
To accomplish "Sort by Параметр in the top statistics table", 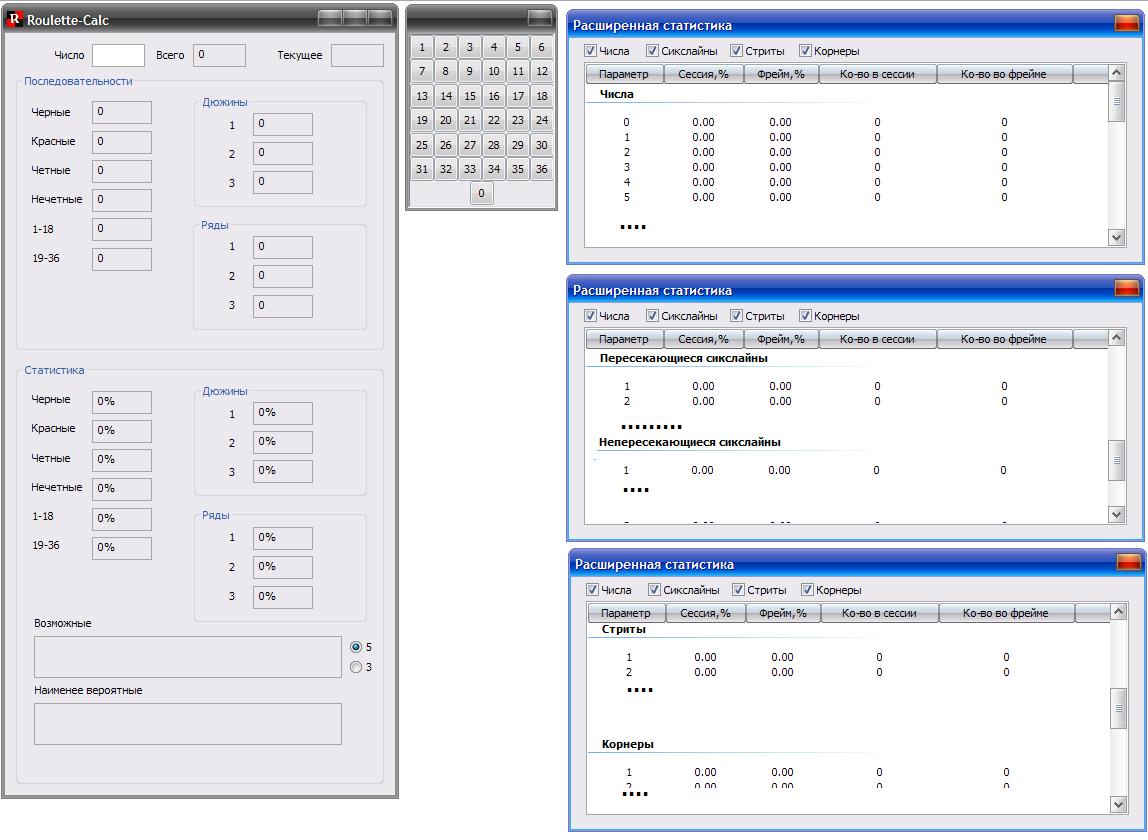I will point(624,74).
